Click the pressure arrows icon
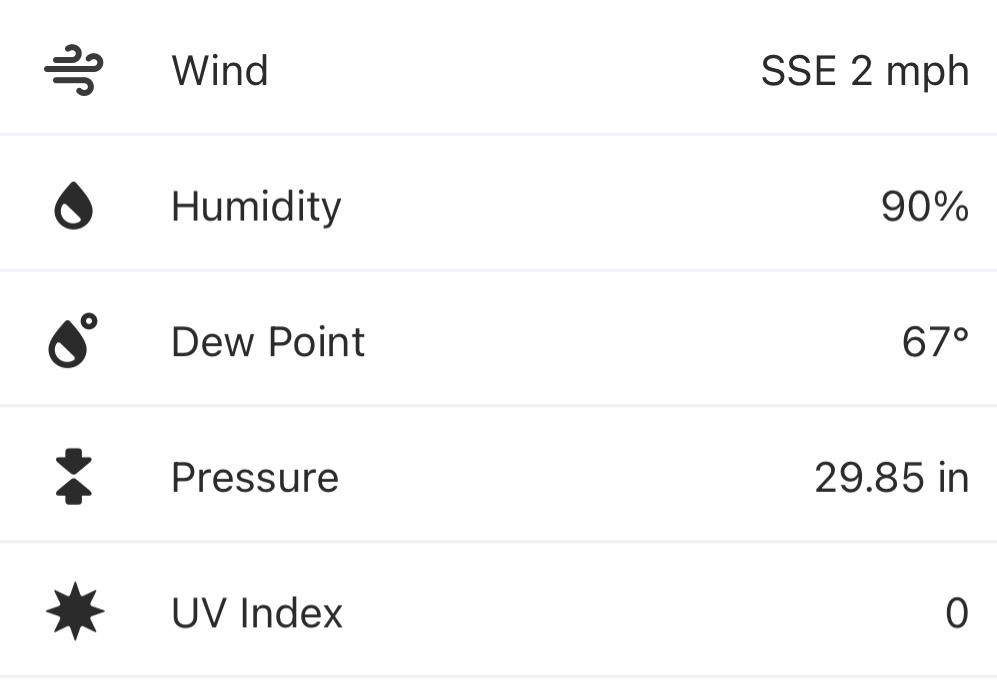Viewport: 997px width, 697px height. pos(73,477)
